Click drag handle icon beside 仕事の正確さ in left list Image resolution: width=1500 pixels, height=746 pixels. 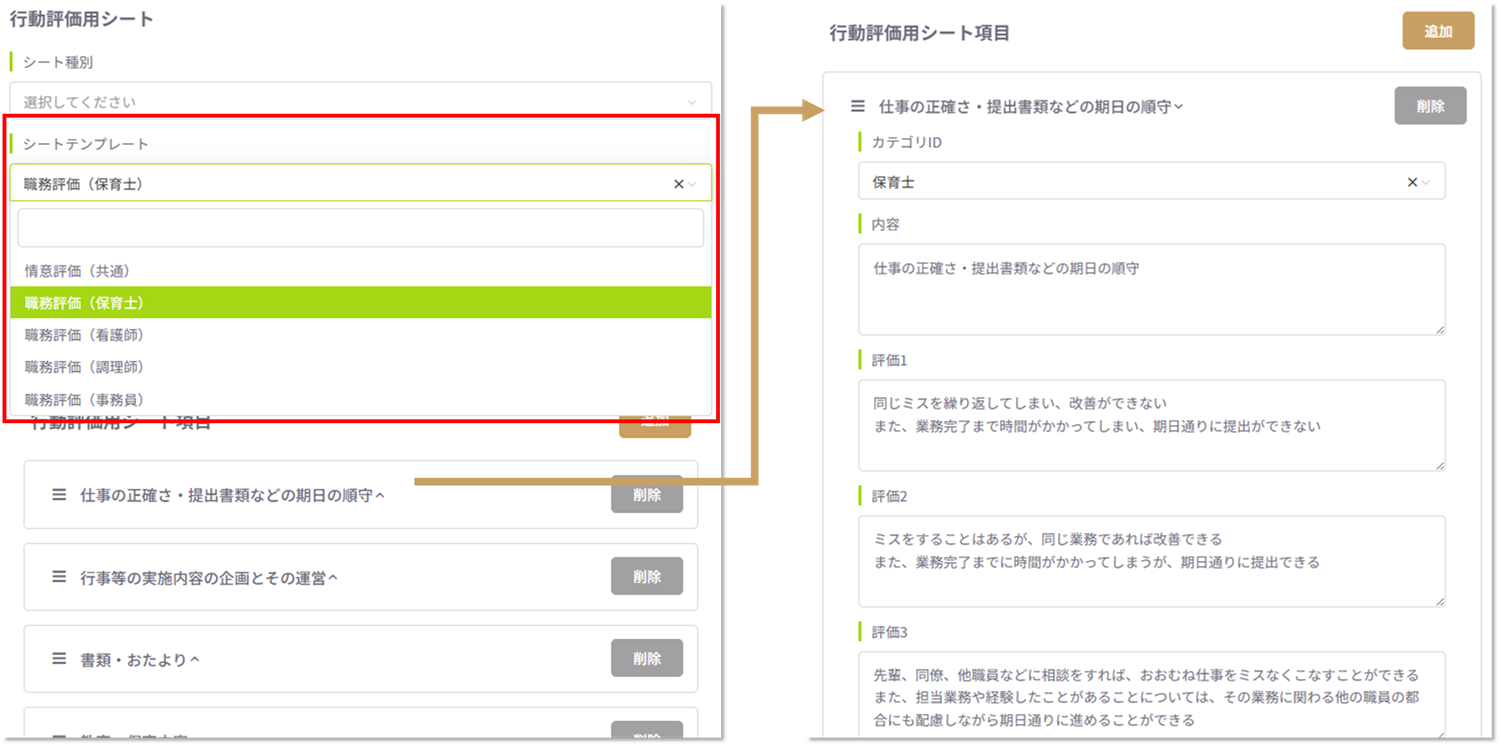pos(59,495)
